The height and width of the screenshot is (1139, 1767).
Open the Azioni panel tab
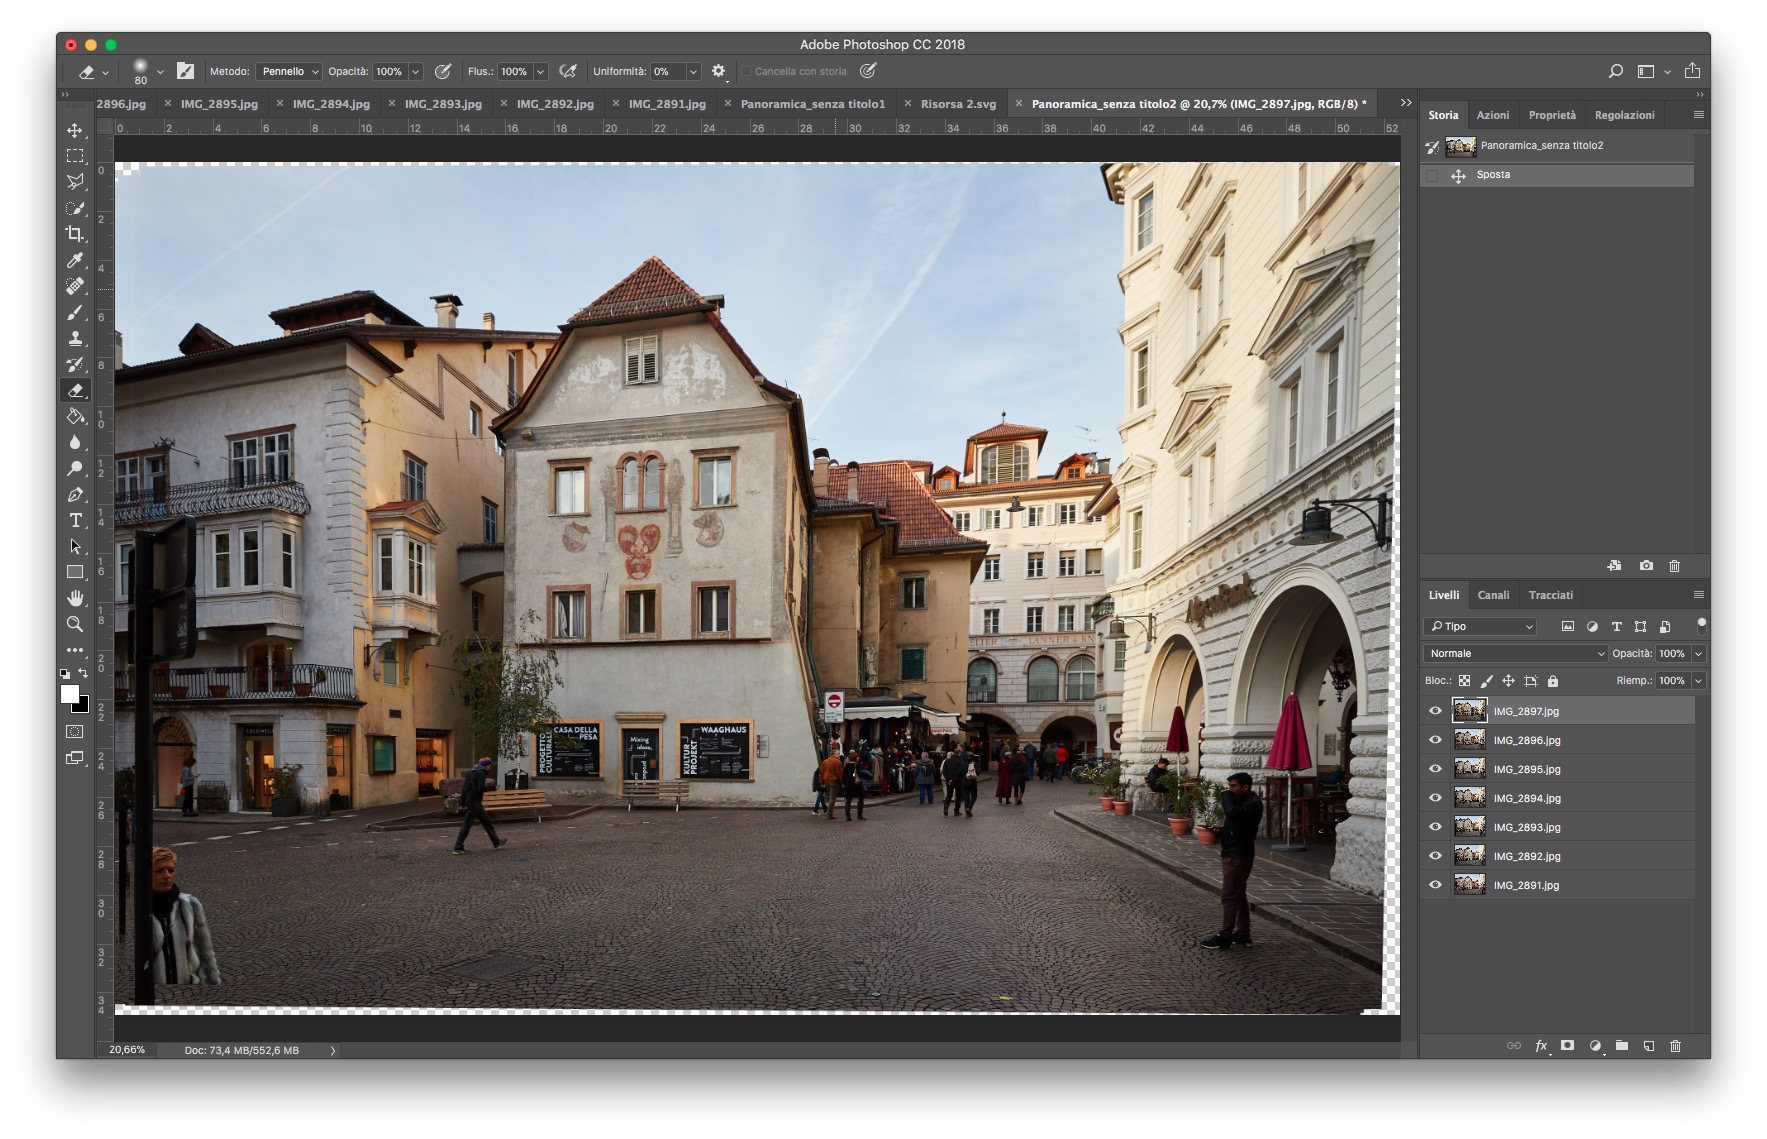click(1492, 115)
